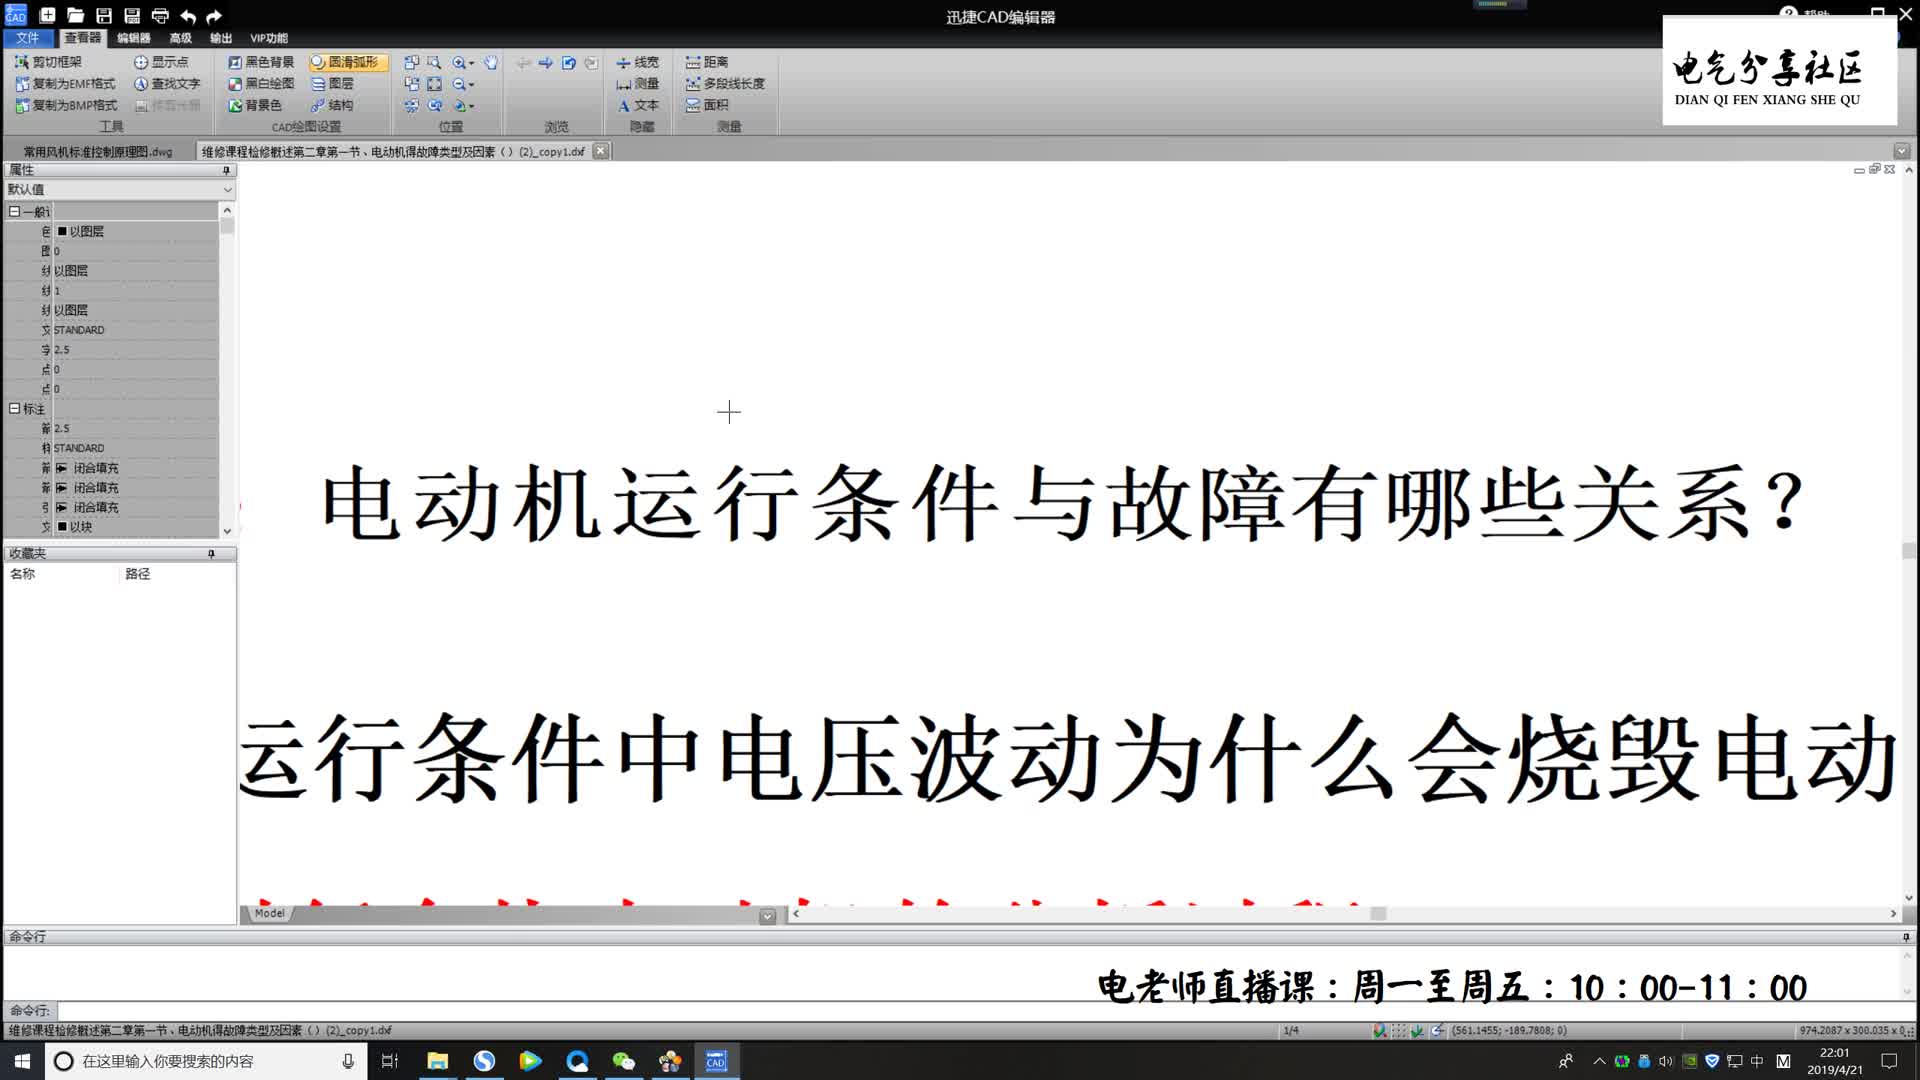This screenshot has width=1920, height=1080.
Task: Open zoom-out dropdown arrow
Action: pyautogui.click(x=472, y=85)
